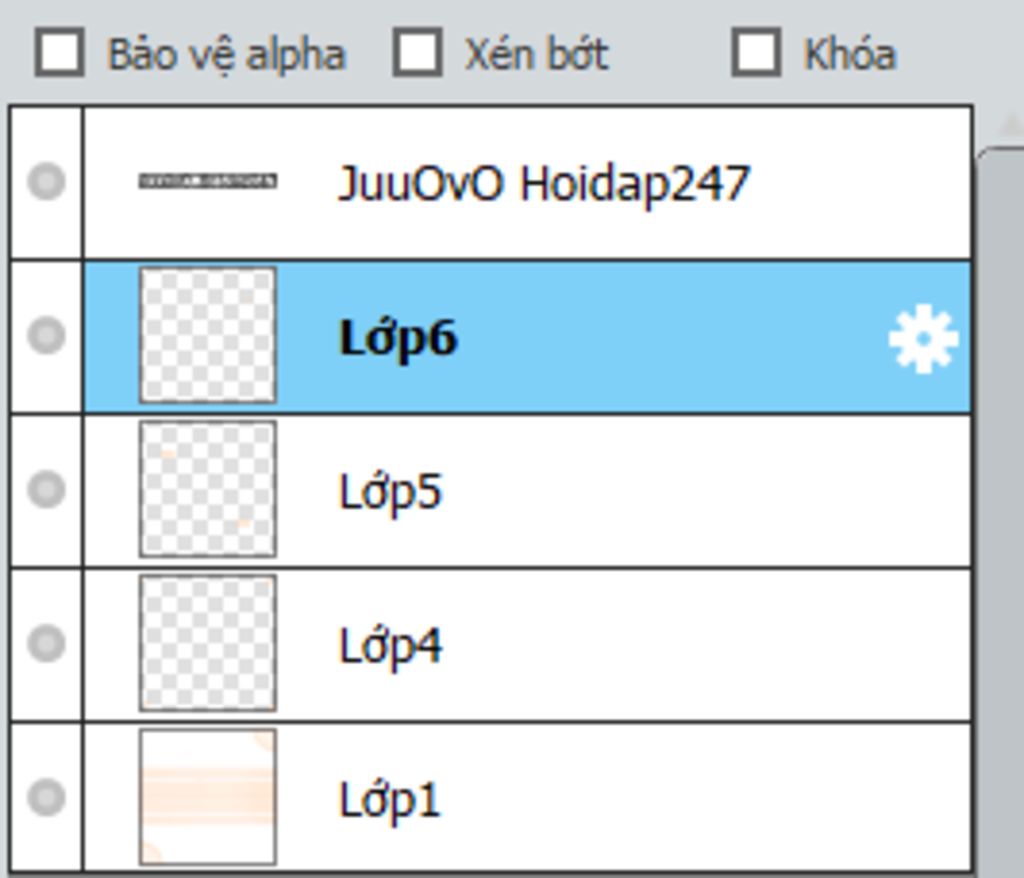Screen dimensions: 1024x878
Task: Toggle visibility of Lớp6 layer
Action: click(x=46, y=335)
